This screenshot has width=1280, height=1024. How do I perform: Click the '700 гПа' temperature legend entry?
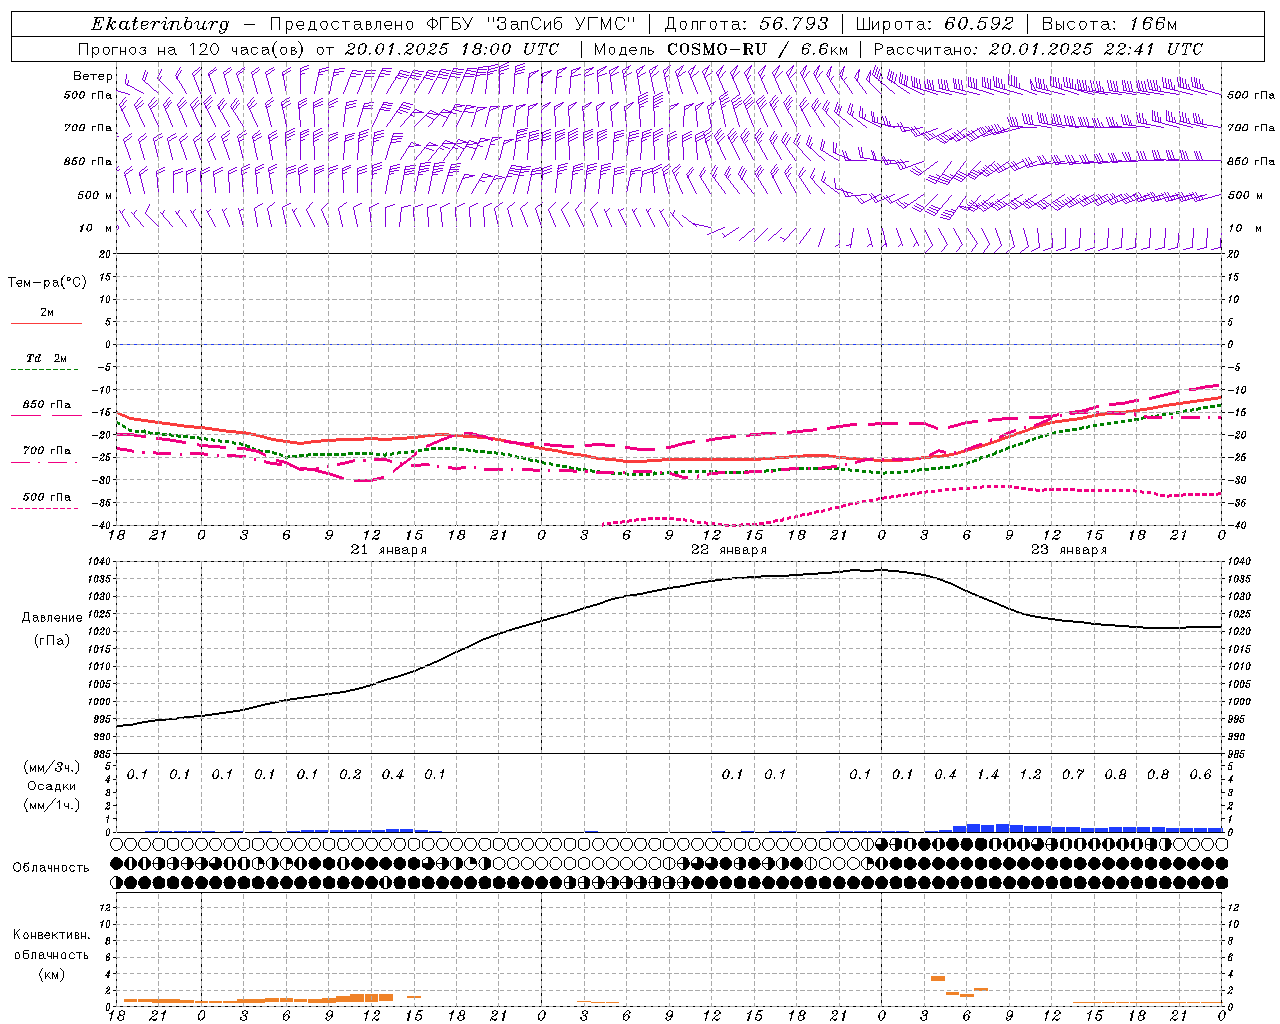47,451
